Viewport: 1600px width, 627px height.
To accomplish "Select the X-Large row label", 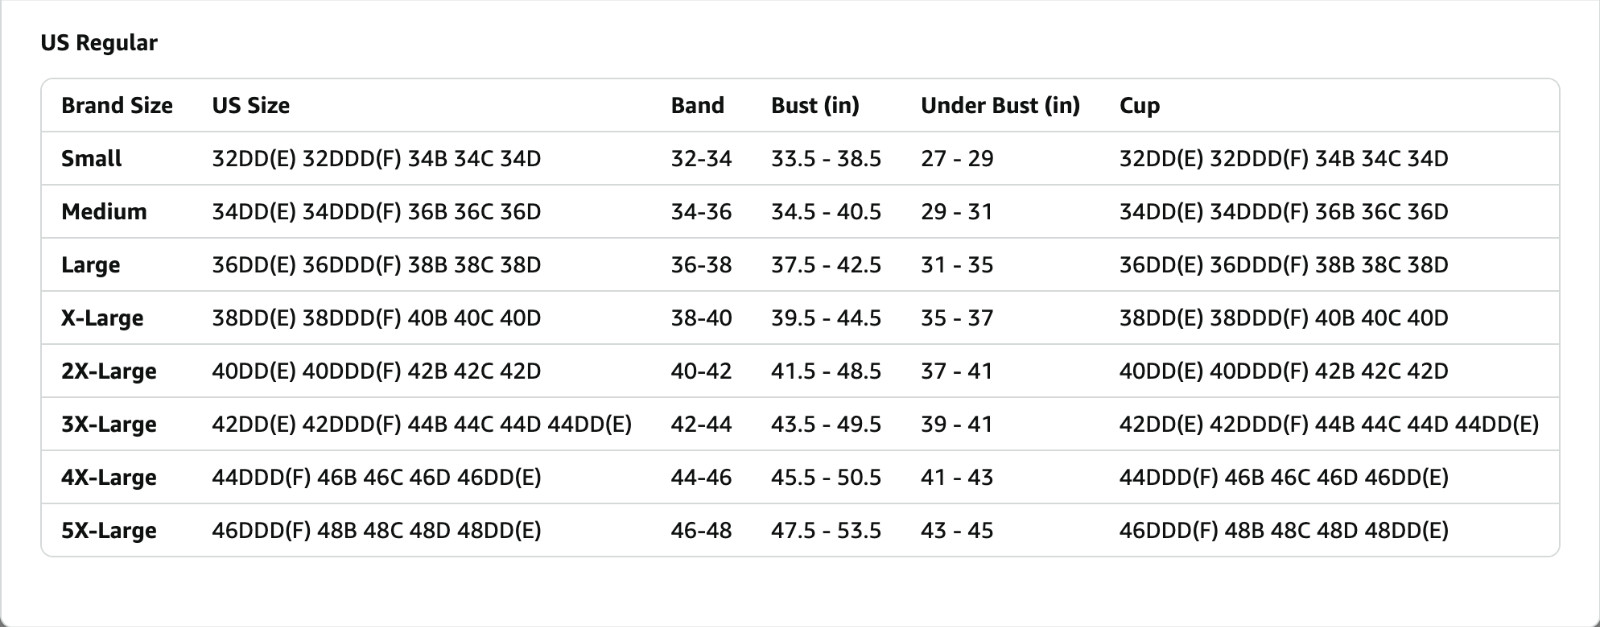I will [102, 318].
